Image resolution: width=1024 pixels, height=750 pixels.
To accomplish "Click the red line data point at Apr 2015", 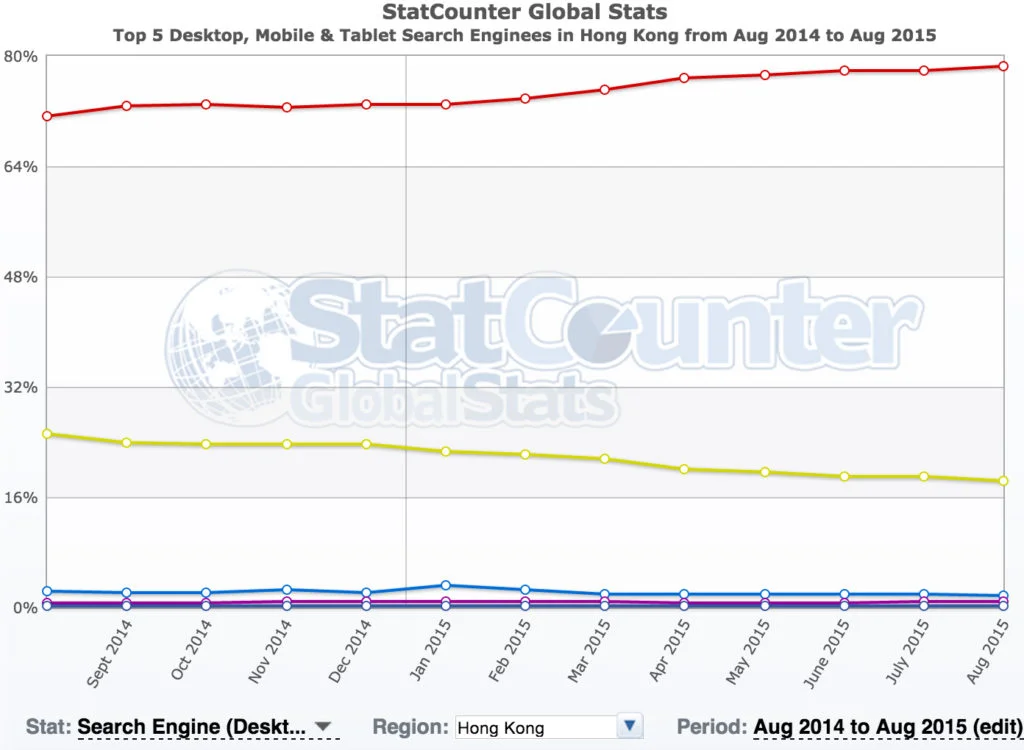I will (x=685, y=78).
